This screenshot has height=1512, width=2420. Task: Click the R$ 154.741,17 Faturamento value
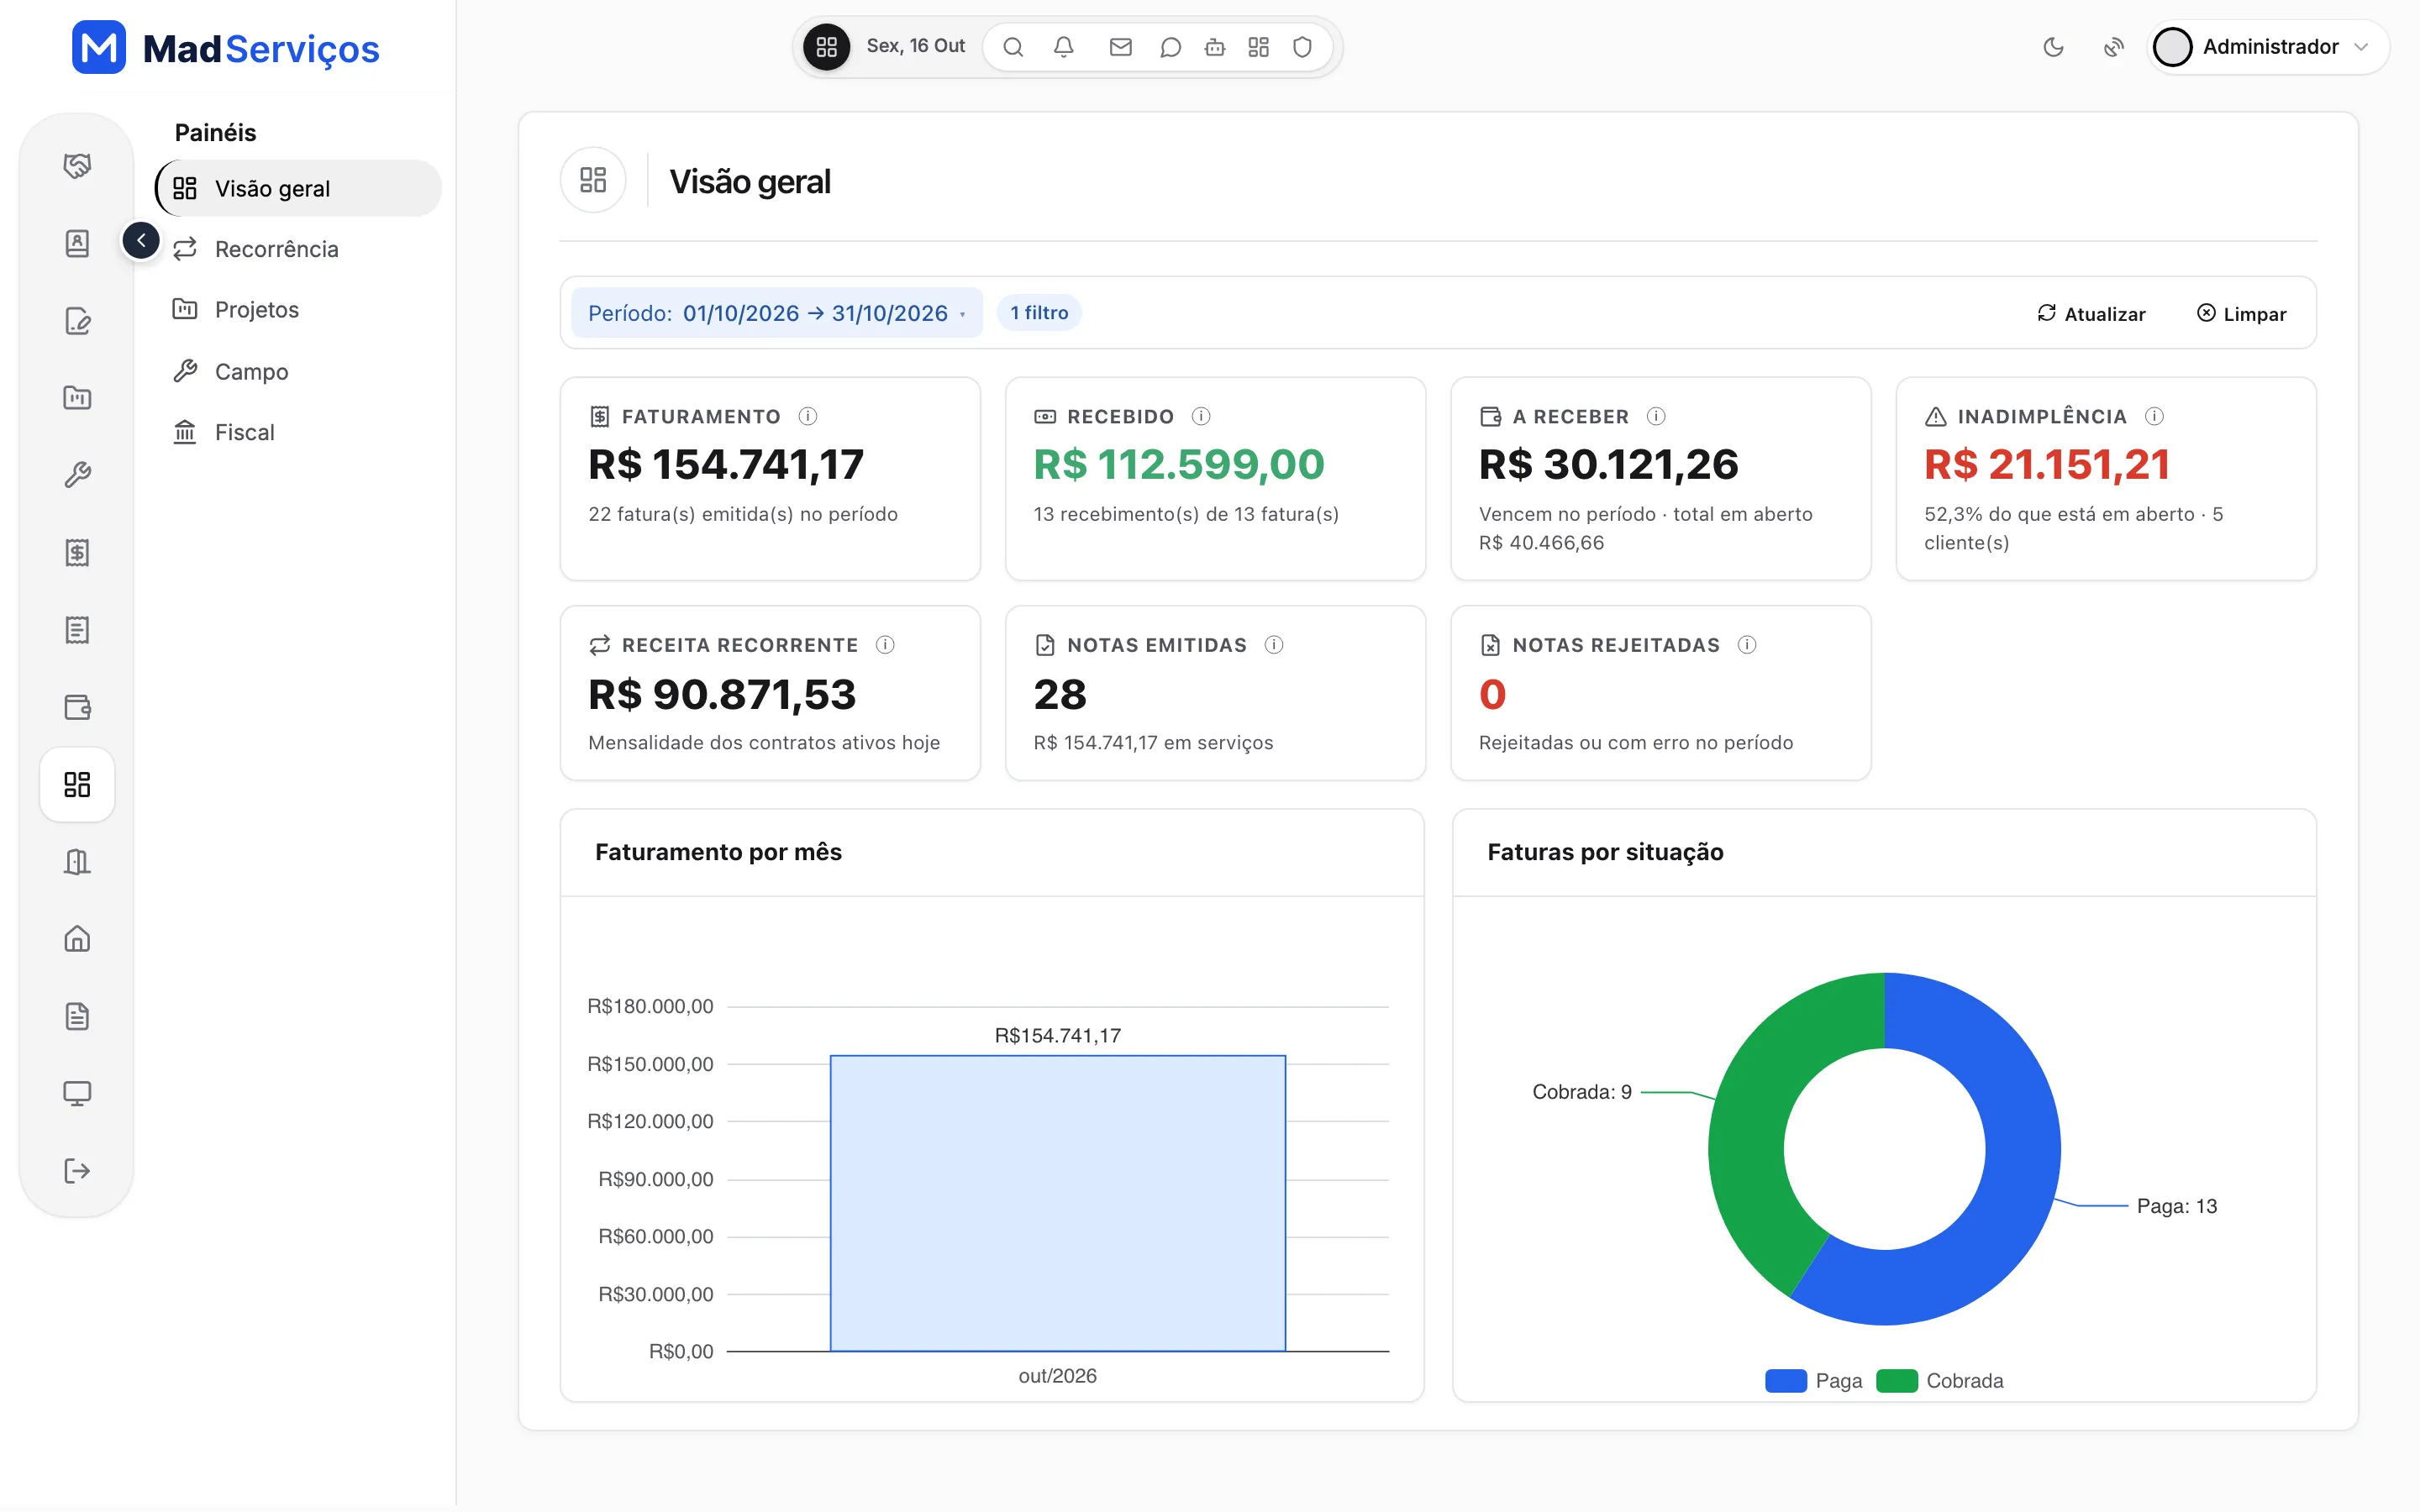[726, 464]
